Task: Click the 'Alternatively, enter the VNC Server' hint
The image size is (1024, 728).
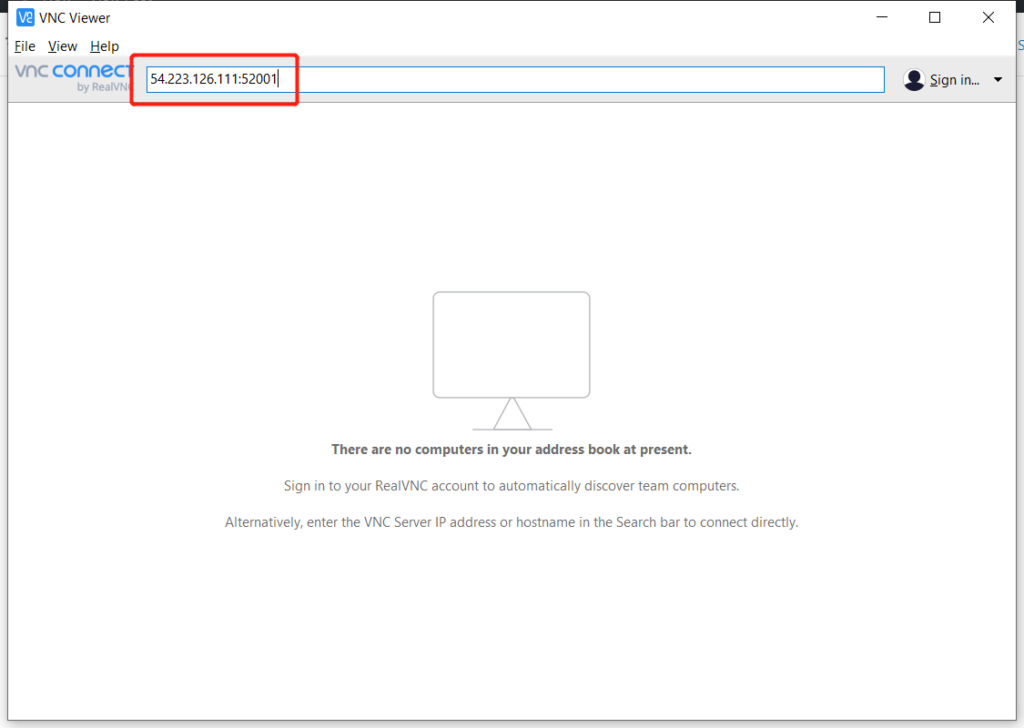Action: (x=511, y=522)
